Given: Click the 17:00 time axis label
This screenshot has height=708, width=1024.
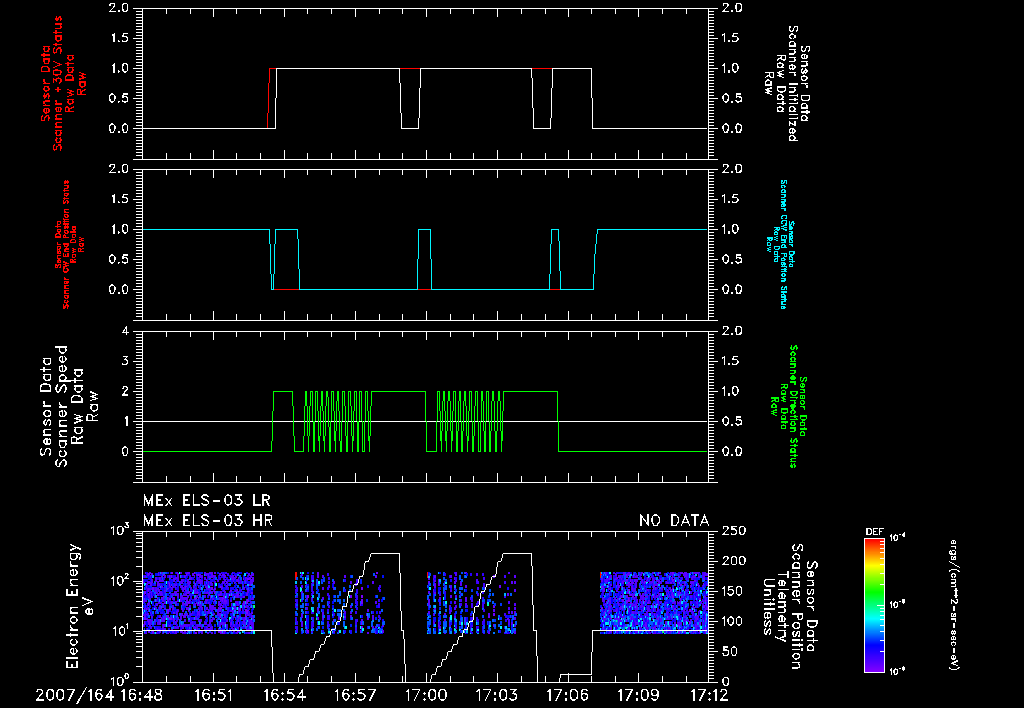Looking at the screenshot, I should click(x=426, y=695).
